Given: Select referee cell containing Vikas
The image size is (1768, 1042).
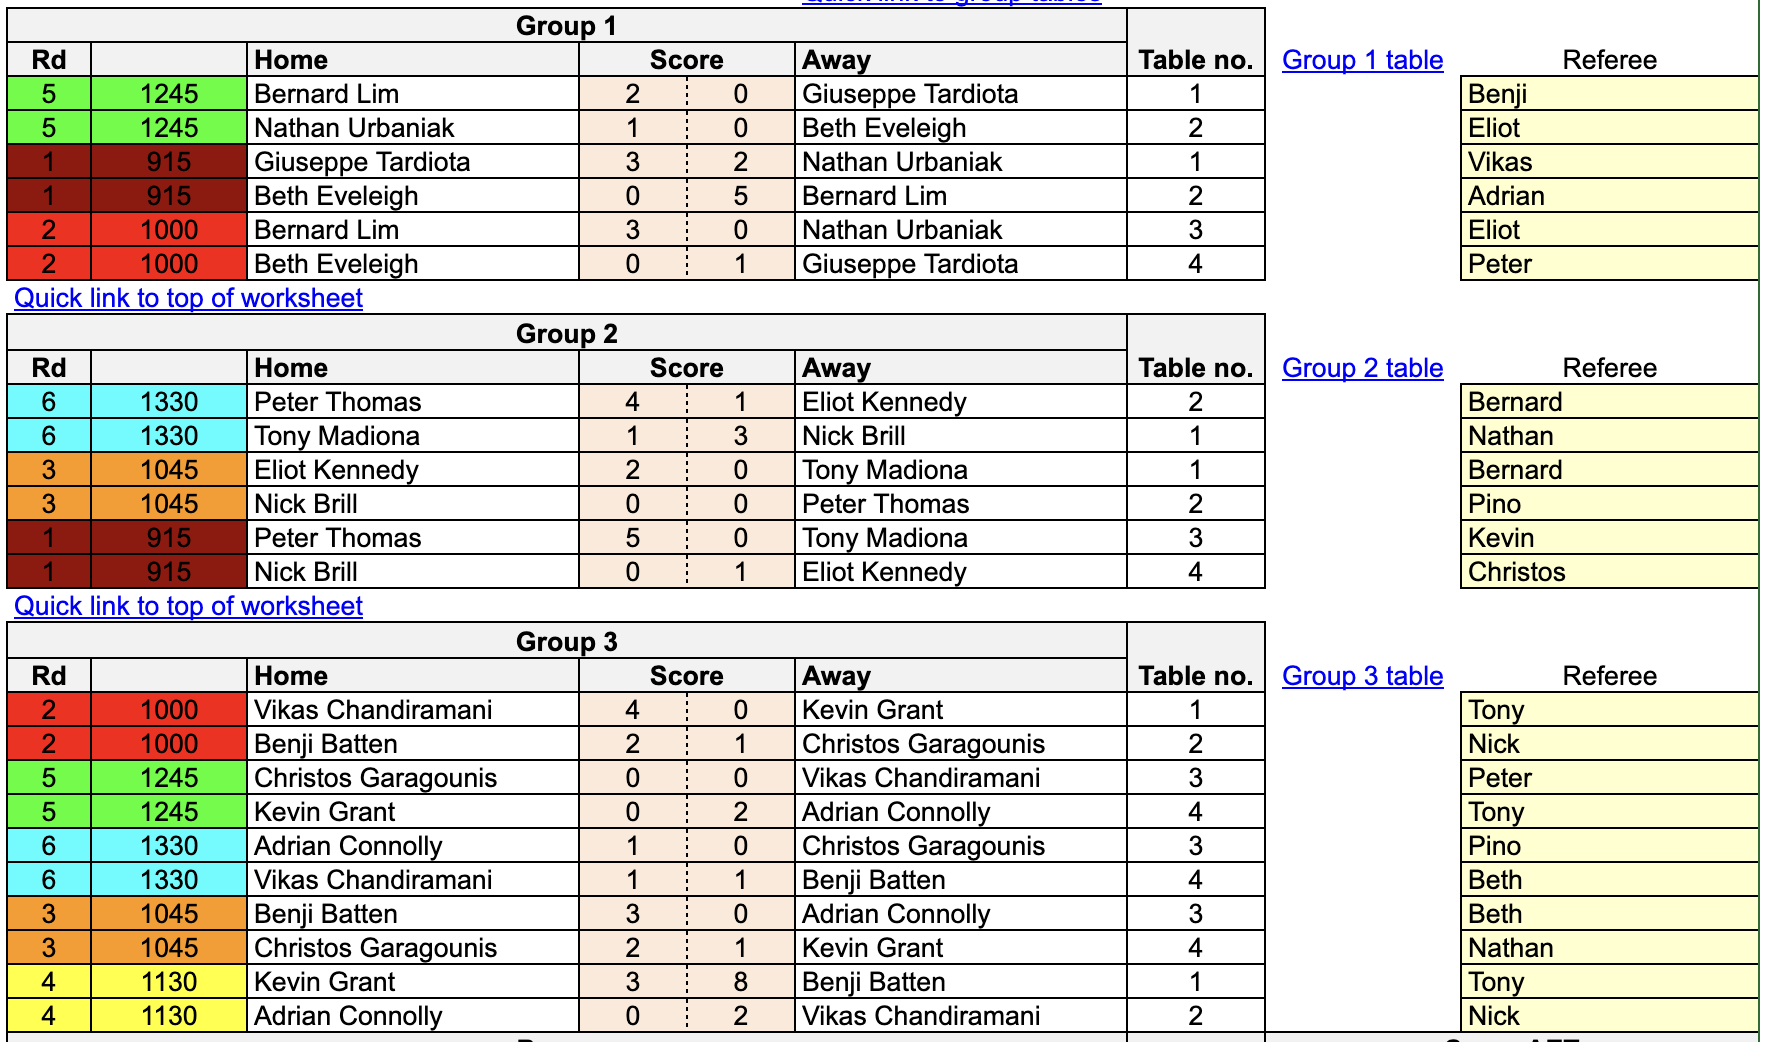Looking at the screenshot, I should (x=1609, y=162).
